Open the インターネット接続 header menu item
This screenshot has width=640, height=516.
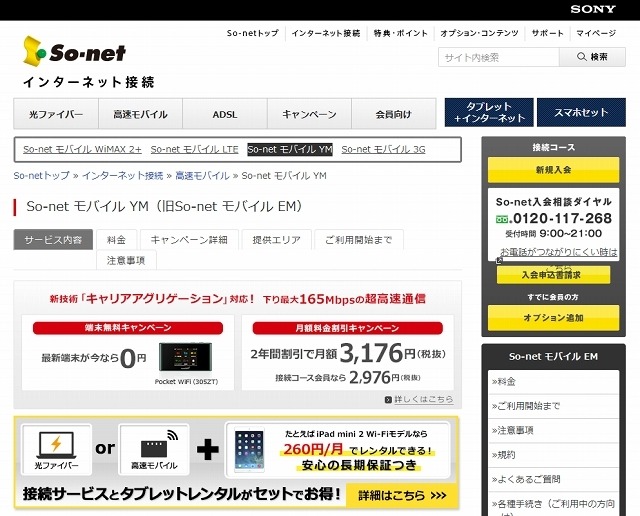pos(326,33)
